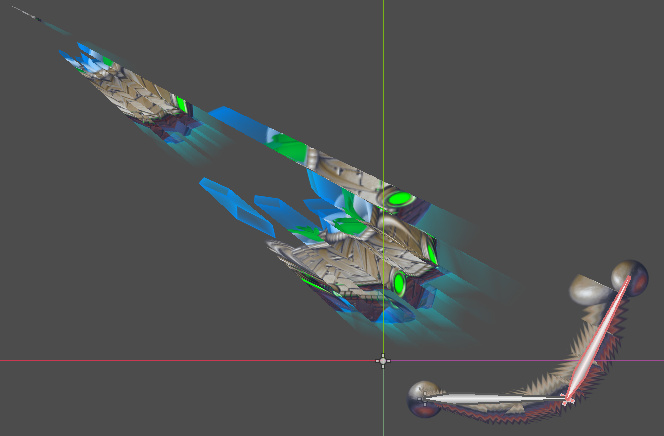664x436 pixels.
Task: Click the purple axis line right of the cursor
Action: point(520,360)
